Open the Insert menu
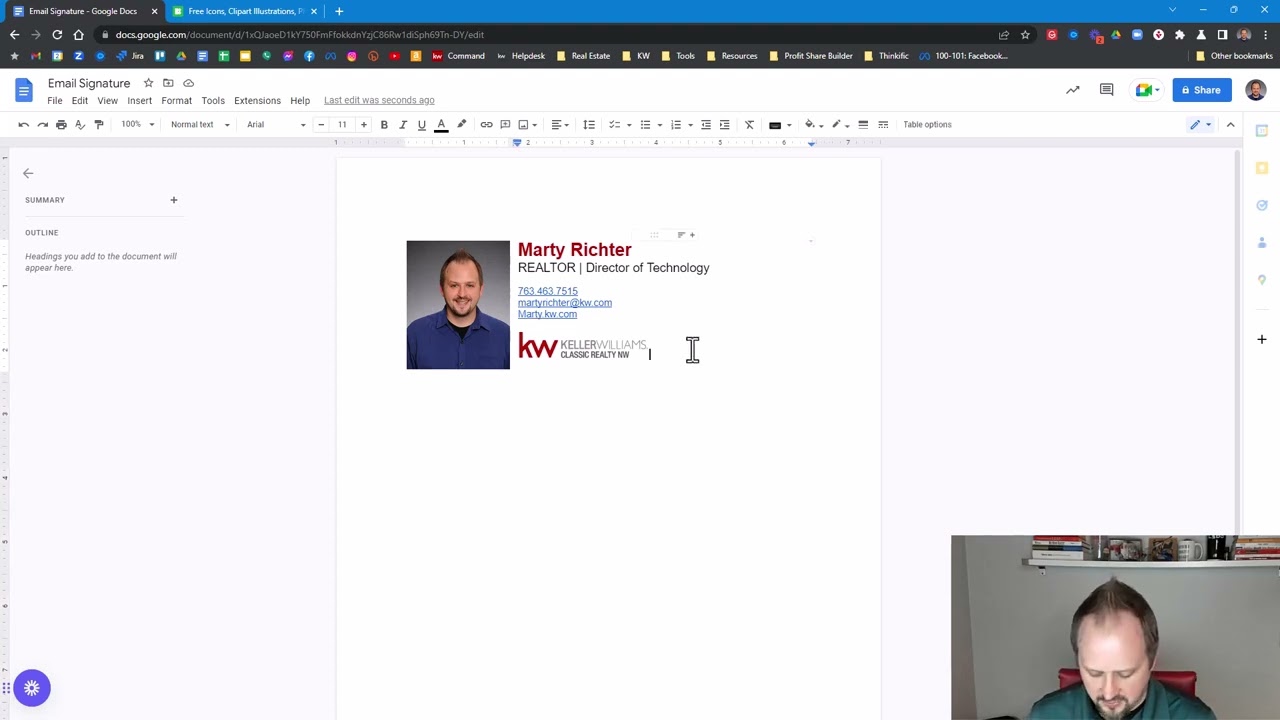The width and height of the screenshot is (1280, 720). [139, 100]
